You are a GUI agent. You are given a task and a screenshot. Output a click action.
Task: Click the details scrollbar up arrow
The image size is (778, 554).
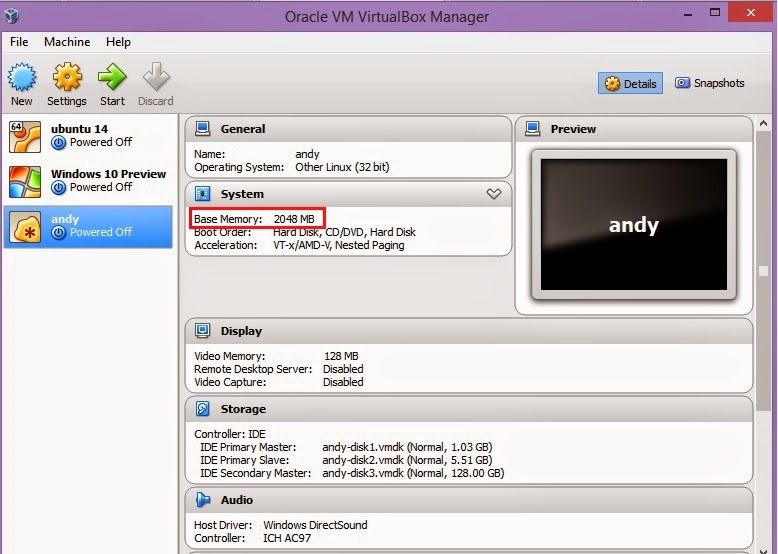[763, 123]
